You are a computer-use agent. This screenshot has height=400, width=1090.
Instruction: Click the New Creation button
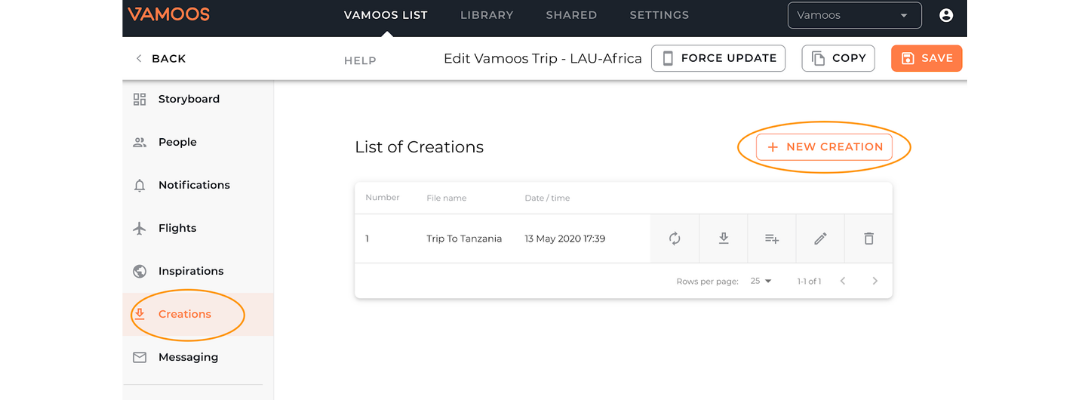824,147
